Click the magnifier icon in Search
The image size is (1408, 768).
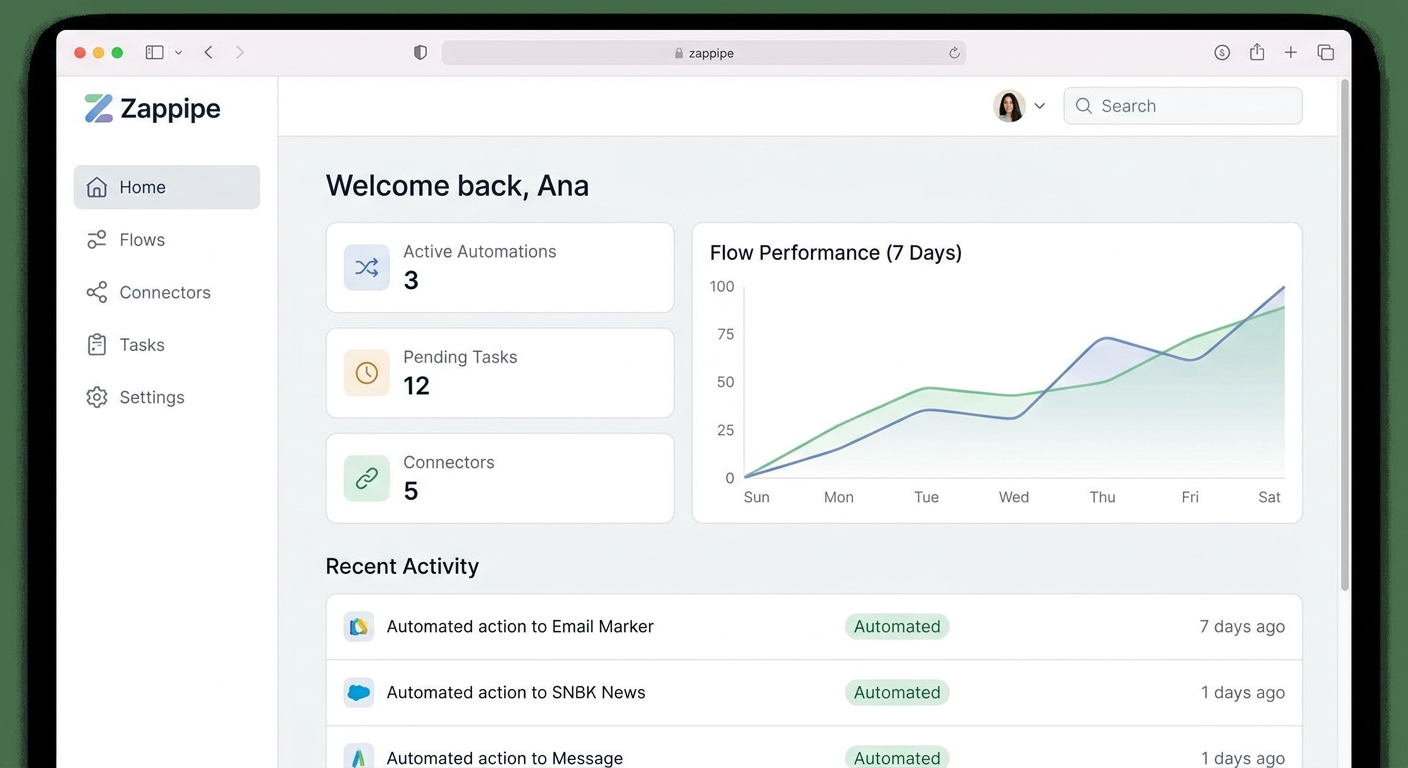click(x=1084, y=106)
